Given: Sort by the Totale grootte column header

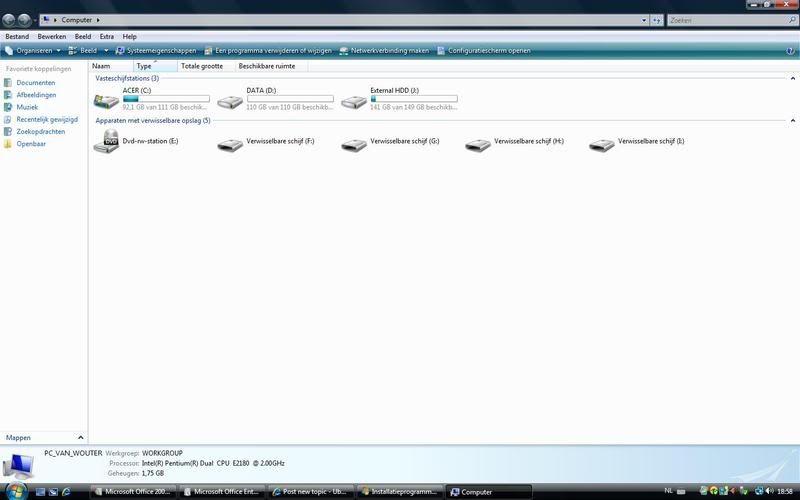Looking at the screenshot, I should pyautogui.click(x=202, y=66).
